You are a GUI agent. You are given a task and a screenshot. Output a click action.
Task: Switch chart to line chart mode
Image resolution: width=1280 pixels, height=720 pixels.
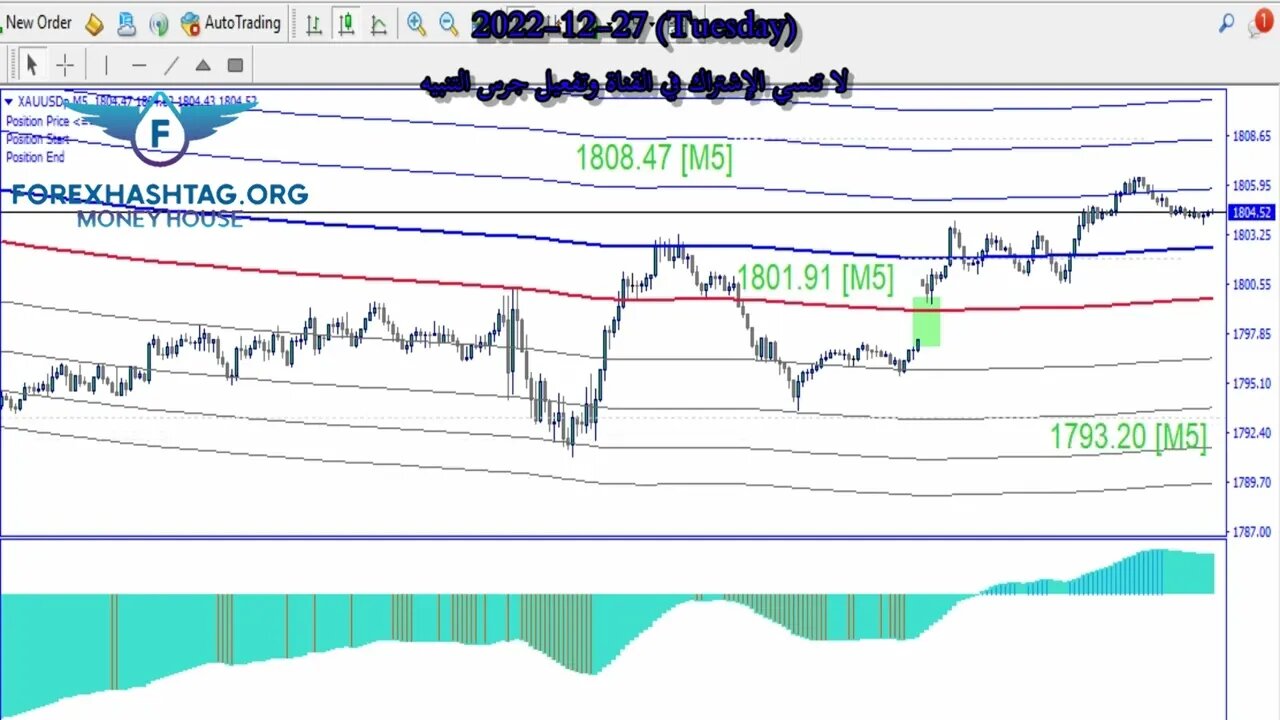(x=377, y=23)
